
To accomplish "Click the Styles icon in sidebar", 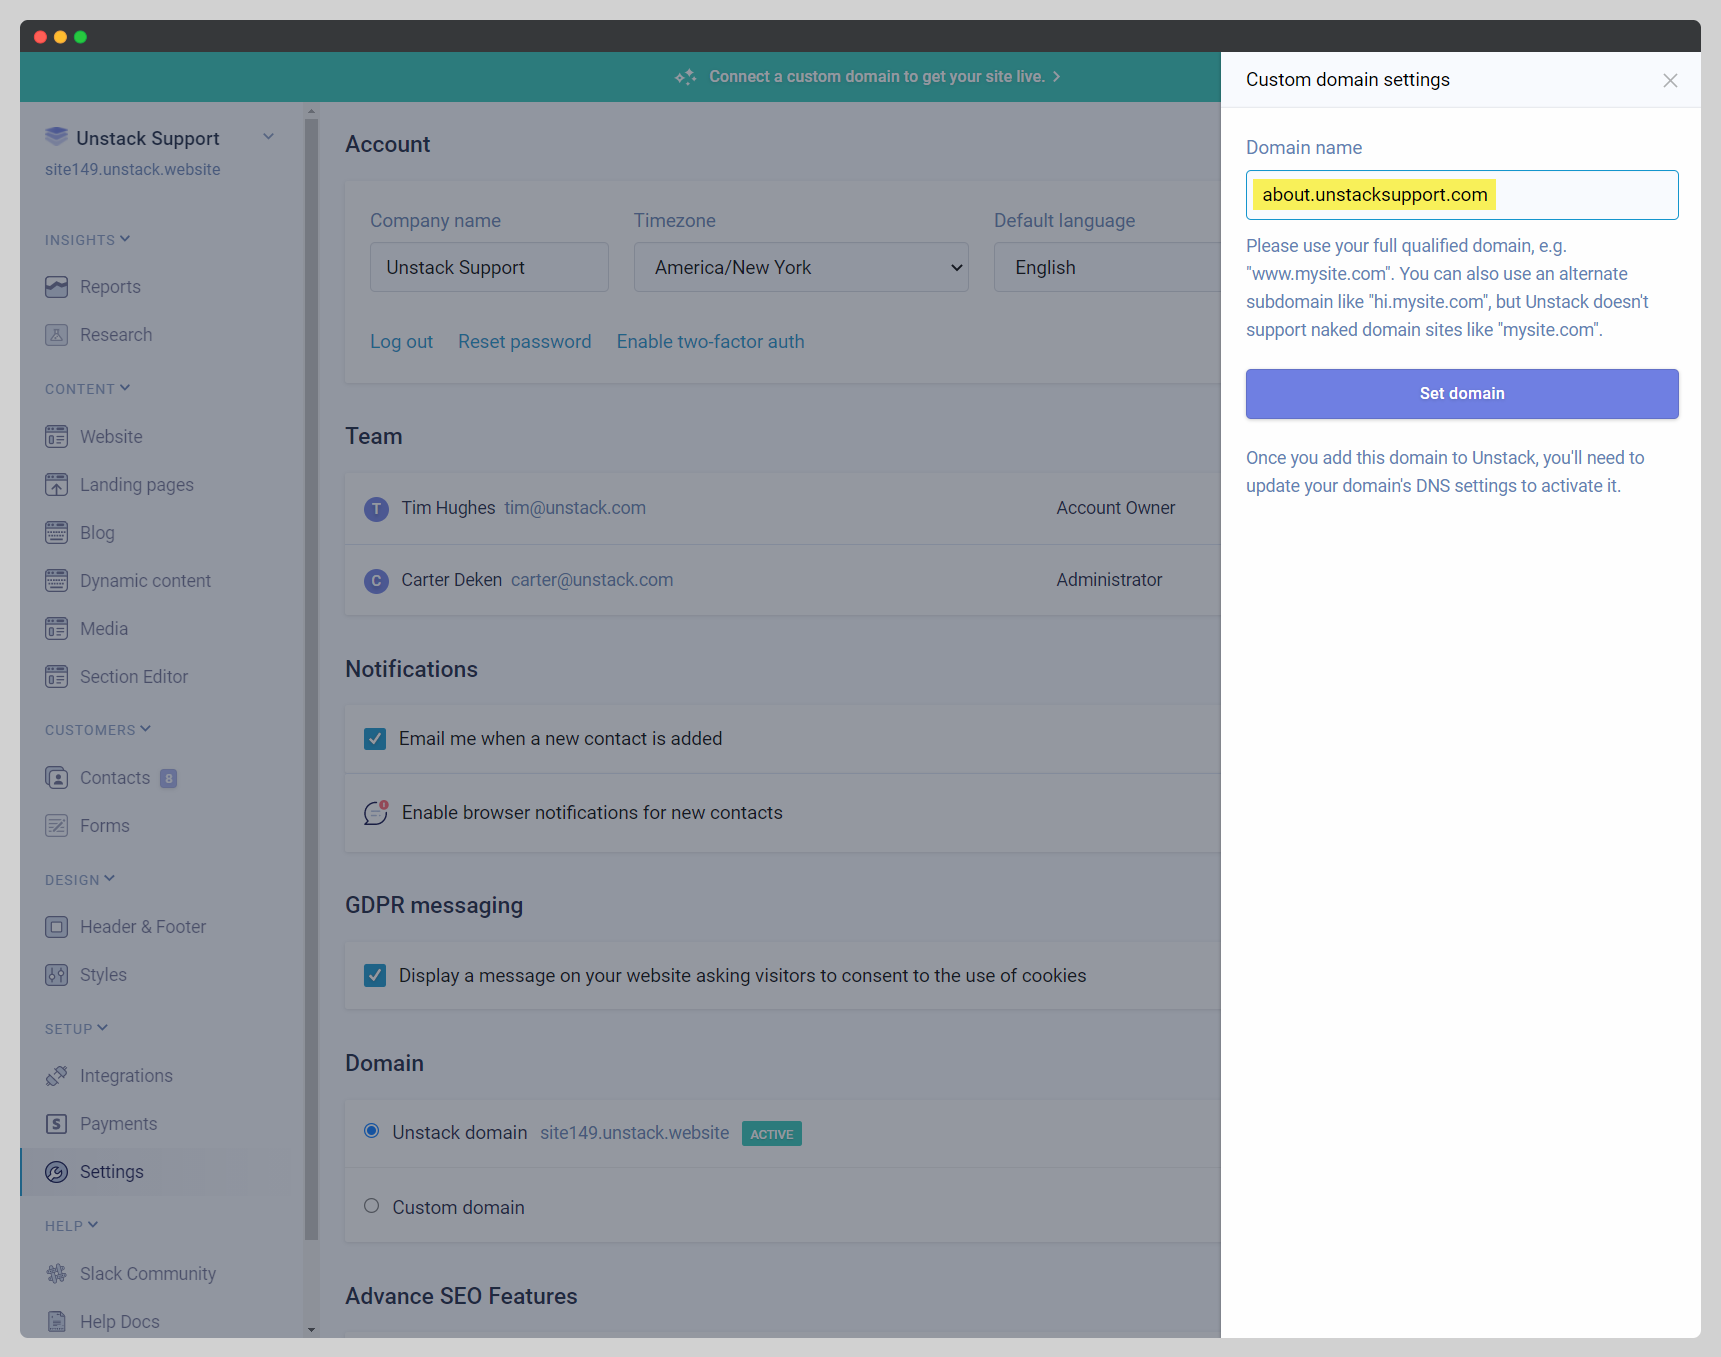I will (x=56, y=975).
